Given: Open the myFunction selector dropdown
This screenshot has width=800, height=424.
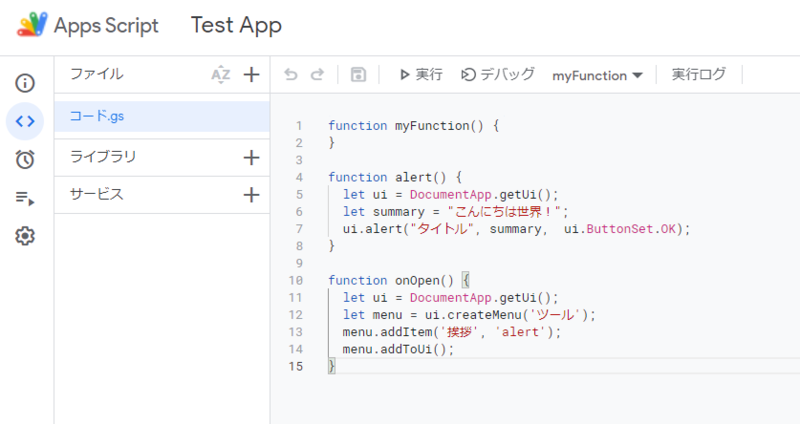Looking at the screenshot, I should [x=597, y=76].
